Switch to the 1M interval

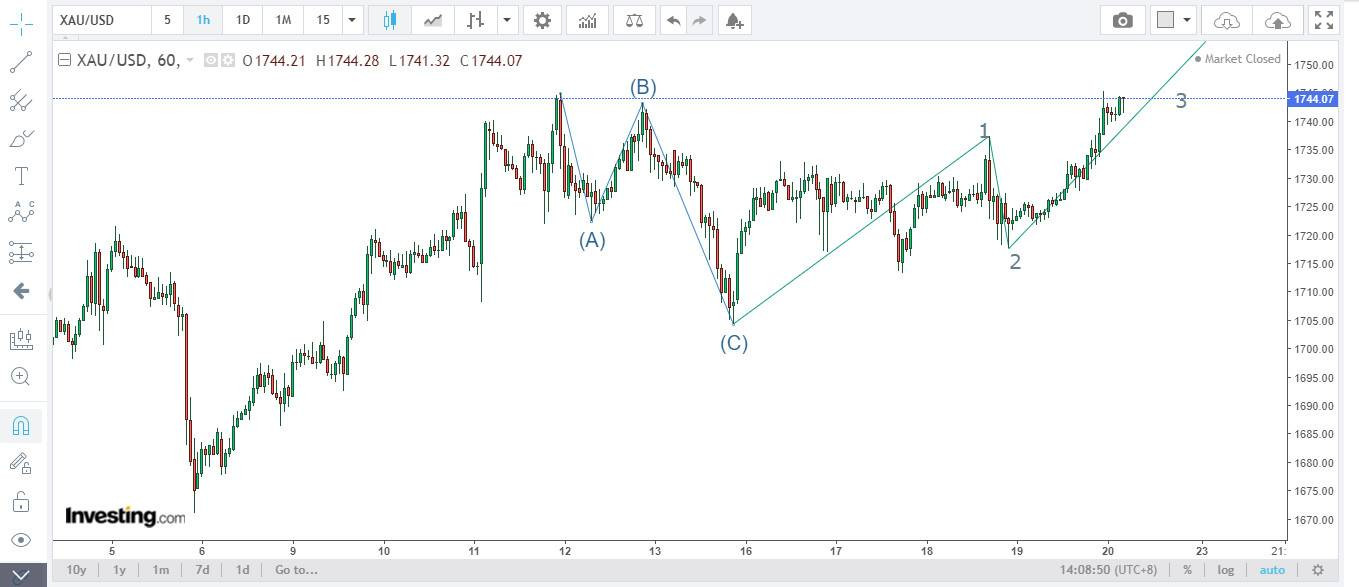click(283, 20)
